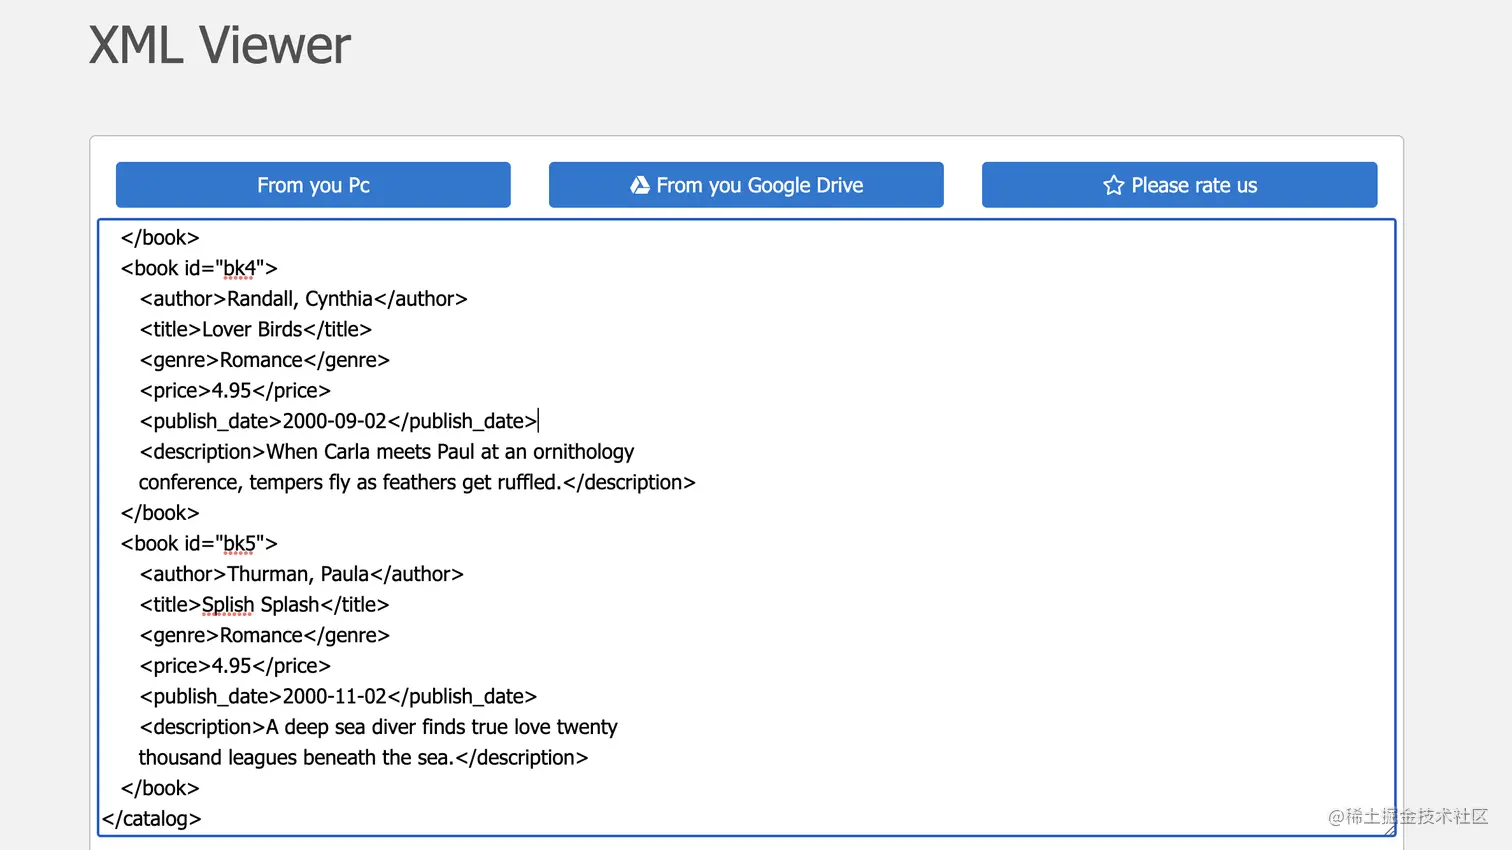Click the XML Viewer heading
Viewport: 1512px width, 850px height.
220,45
